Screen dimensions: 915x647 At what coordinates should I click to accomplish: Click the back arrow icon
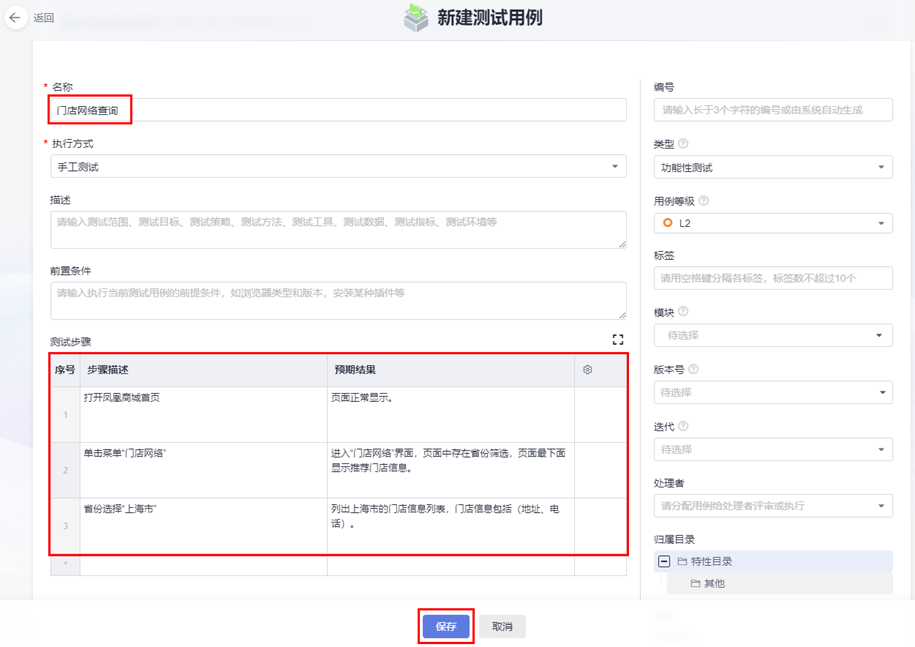click(x=15, y=17)
